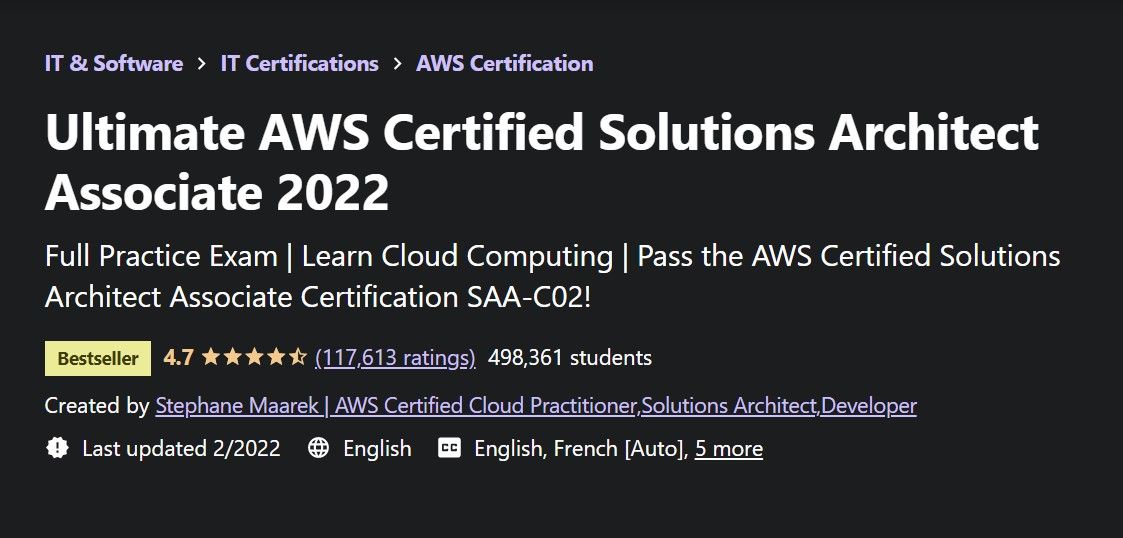Viewport: 1123px width, 538px height.
Task: Click the last updated alert badge icon
Action: tap(58, 449)
